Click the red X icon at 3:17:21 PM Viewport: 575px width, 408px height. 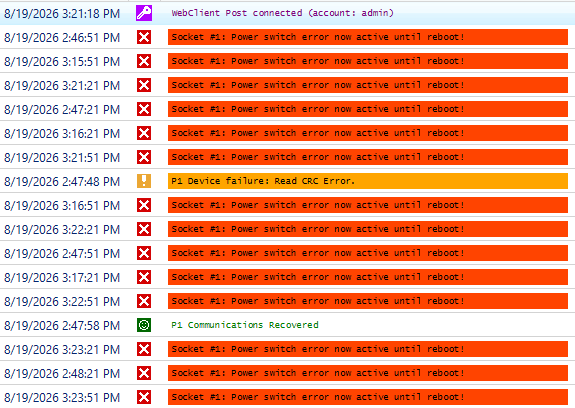[x=144, y=277]
